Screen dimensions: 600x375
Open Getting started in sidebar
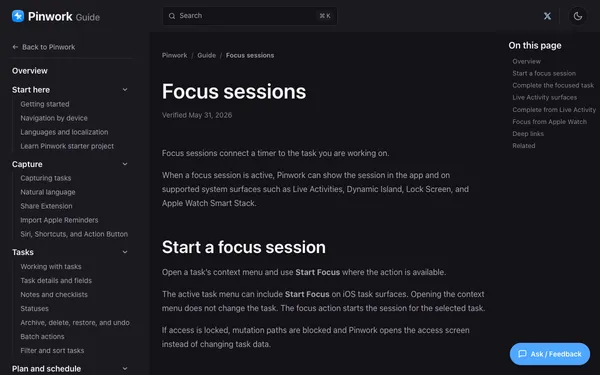pyautogui.click(x=45, y=104)
